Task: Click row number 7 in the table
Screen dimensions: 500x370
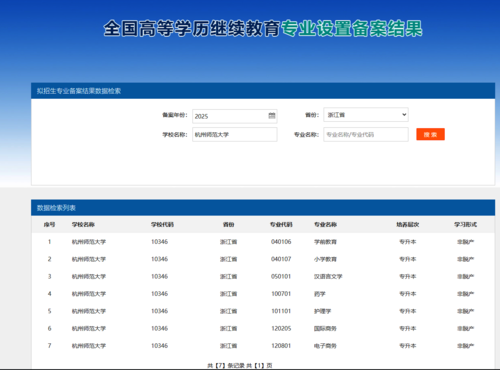Action: pyautogui.click(x=49, y=346)
